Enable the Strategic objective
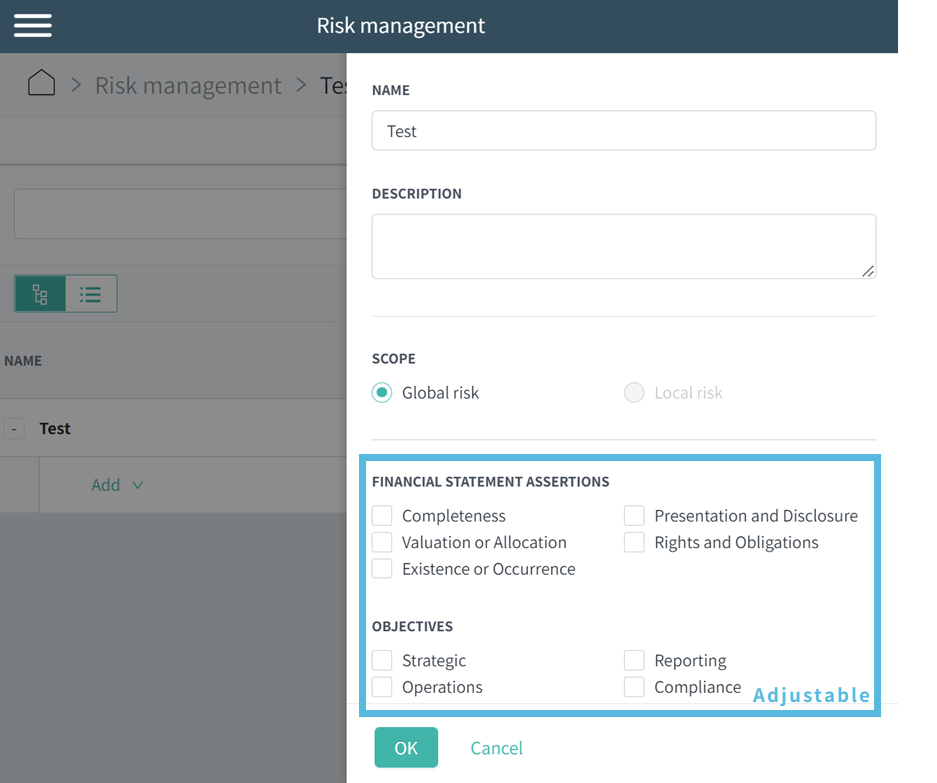This screenshot has width=937, height=783. click(x=381, y=660)
